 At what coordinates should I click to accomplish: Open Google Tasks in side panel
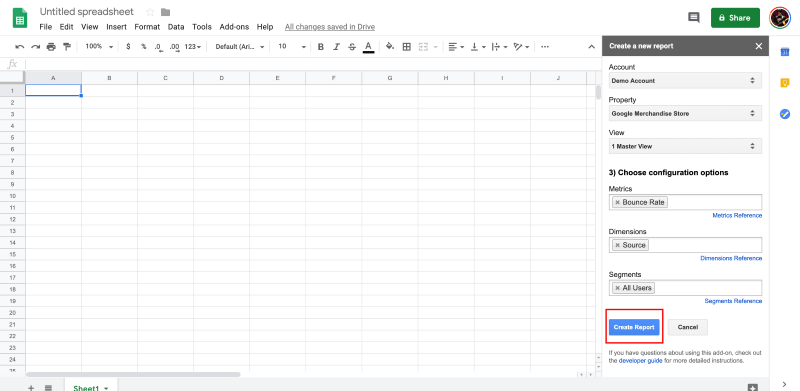[785, 114]
